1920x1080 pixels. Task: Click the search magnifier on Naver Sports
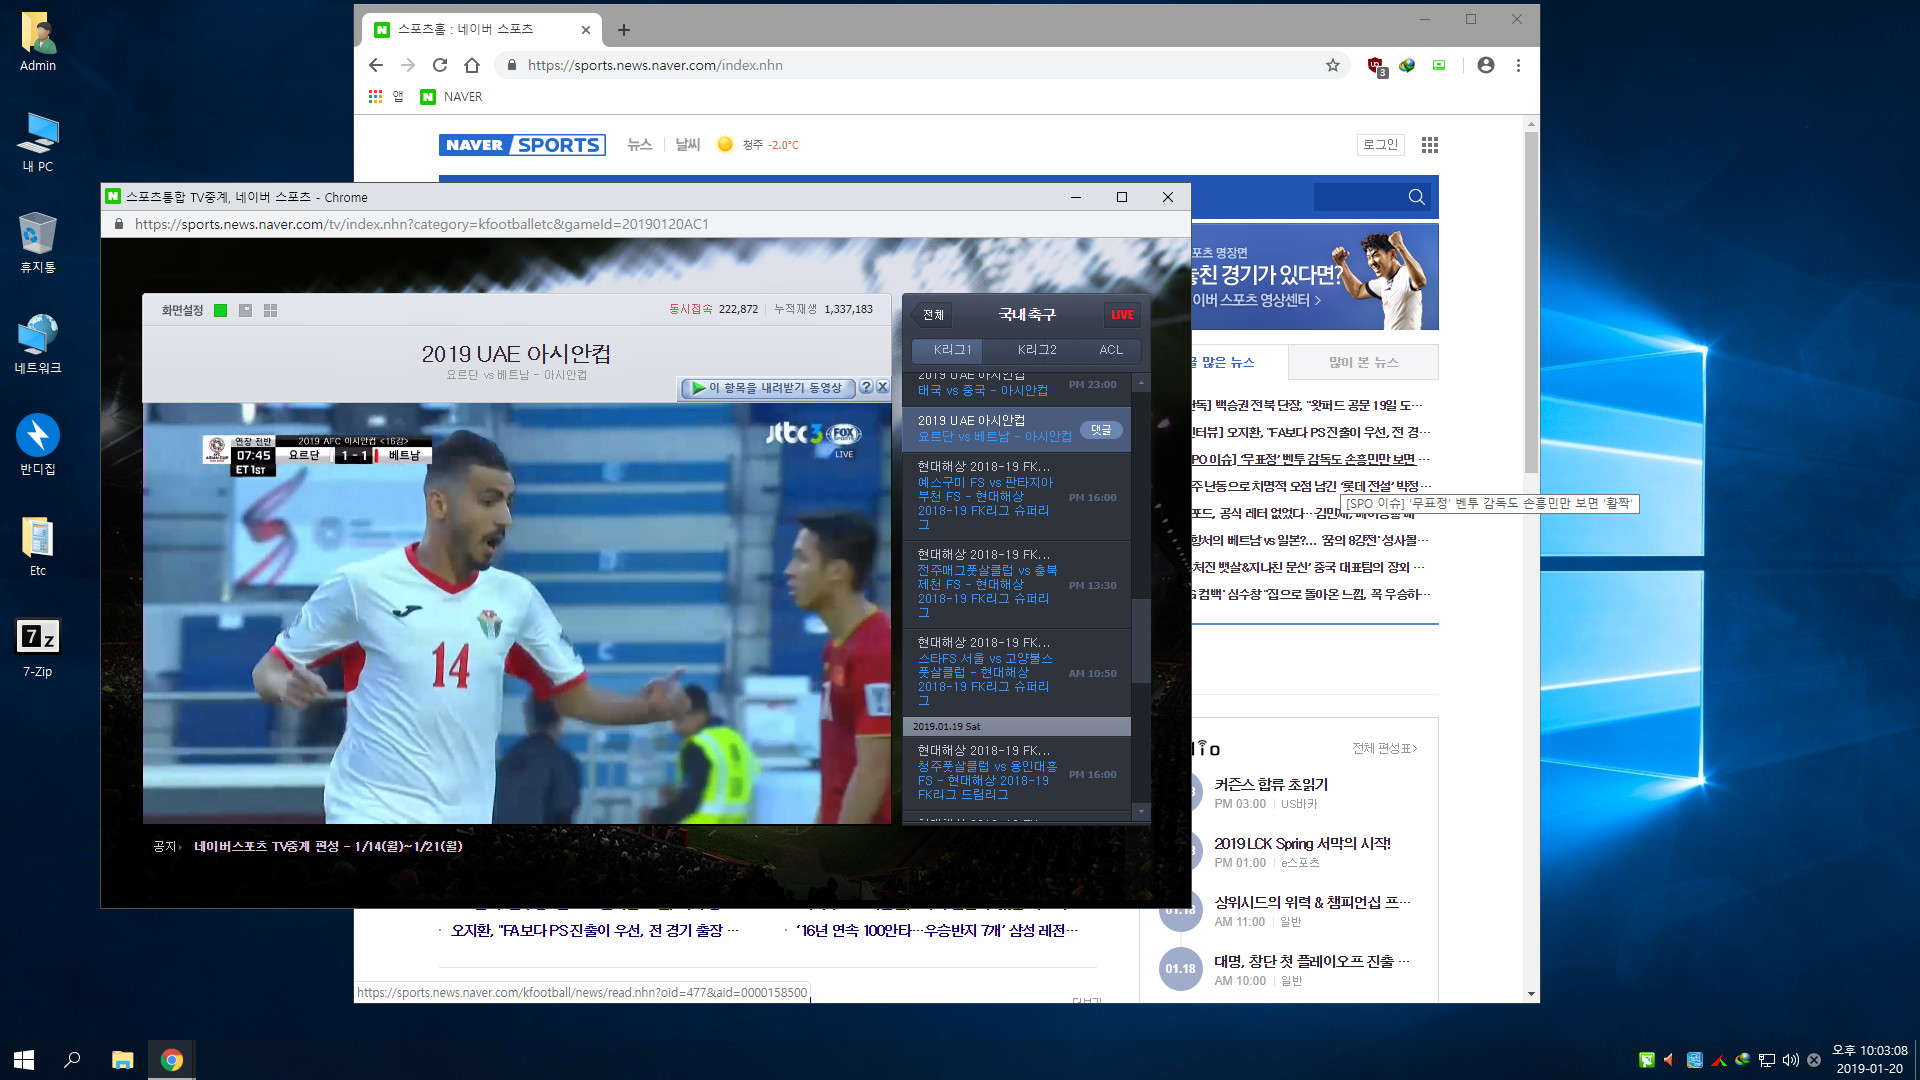pyautogui.click(x=1417, y=197)
